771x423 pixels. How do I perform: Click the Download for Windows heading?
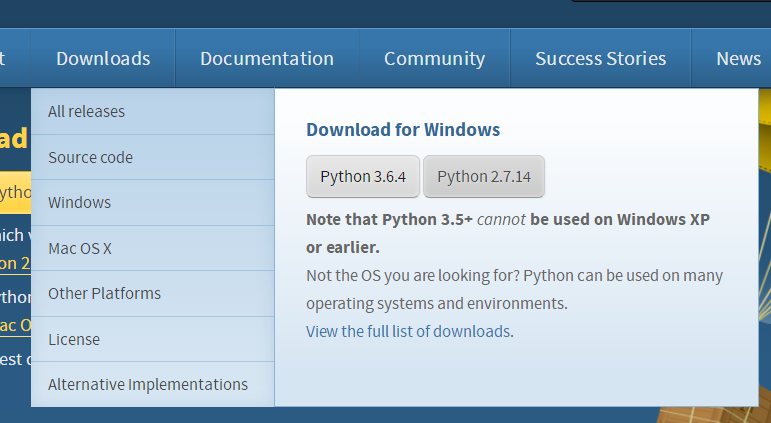(x=403, y=130)
